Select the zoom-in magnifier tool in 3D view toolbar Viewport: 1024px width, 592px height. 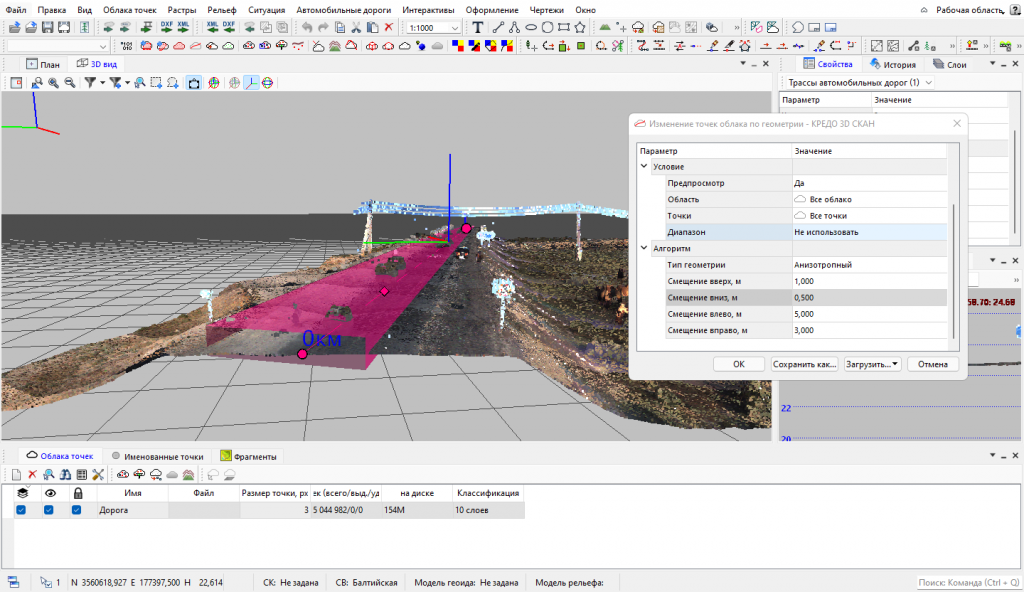click(52, 82)
